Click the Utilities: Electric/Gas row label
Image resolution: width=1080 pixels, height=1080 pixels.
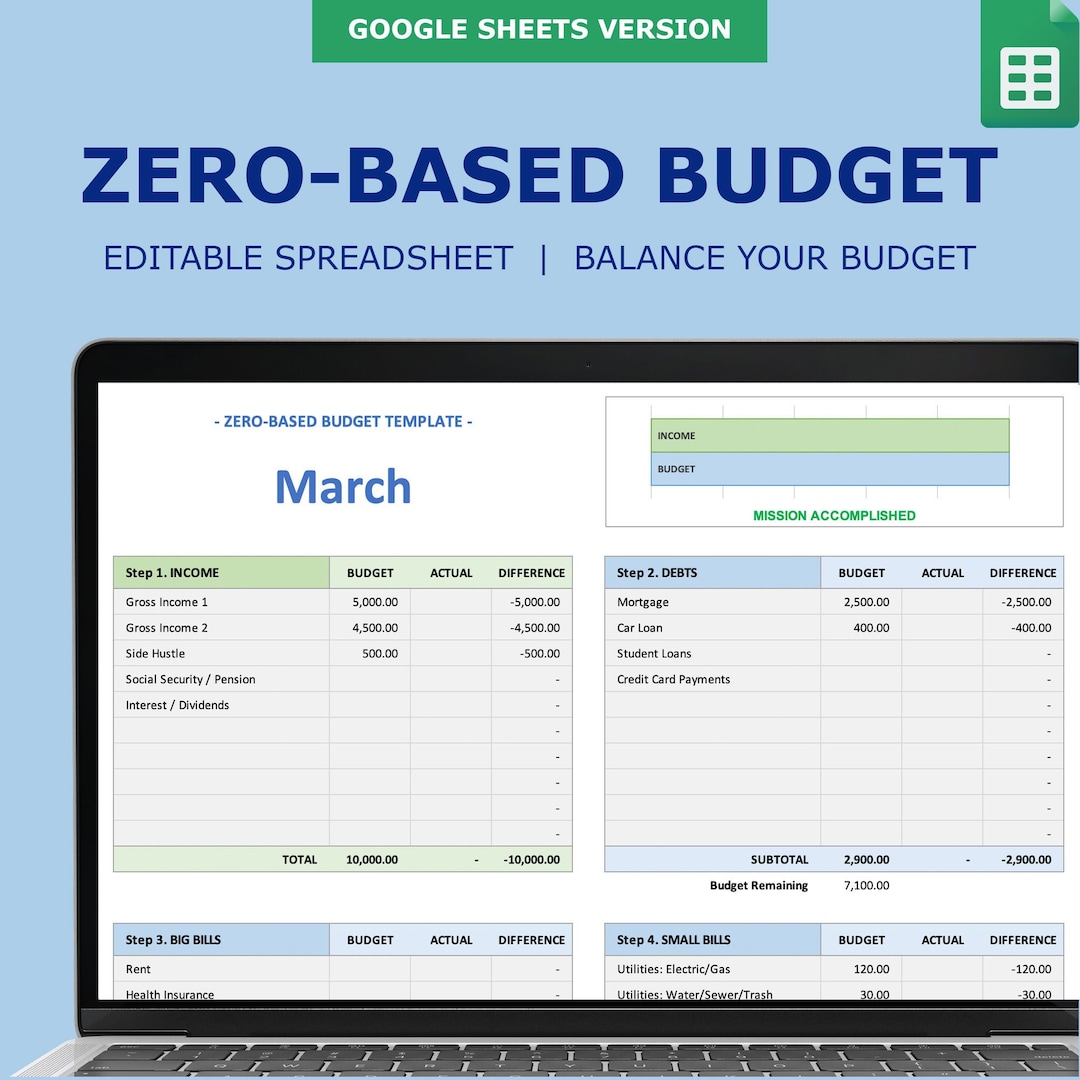[x=672, y=969]
